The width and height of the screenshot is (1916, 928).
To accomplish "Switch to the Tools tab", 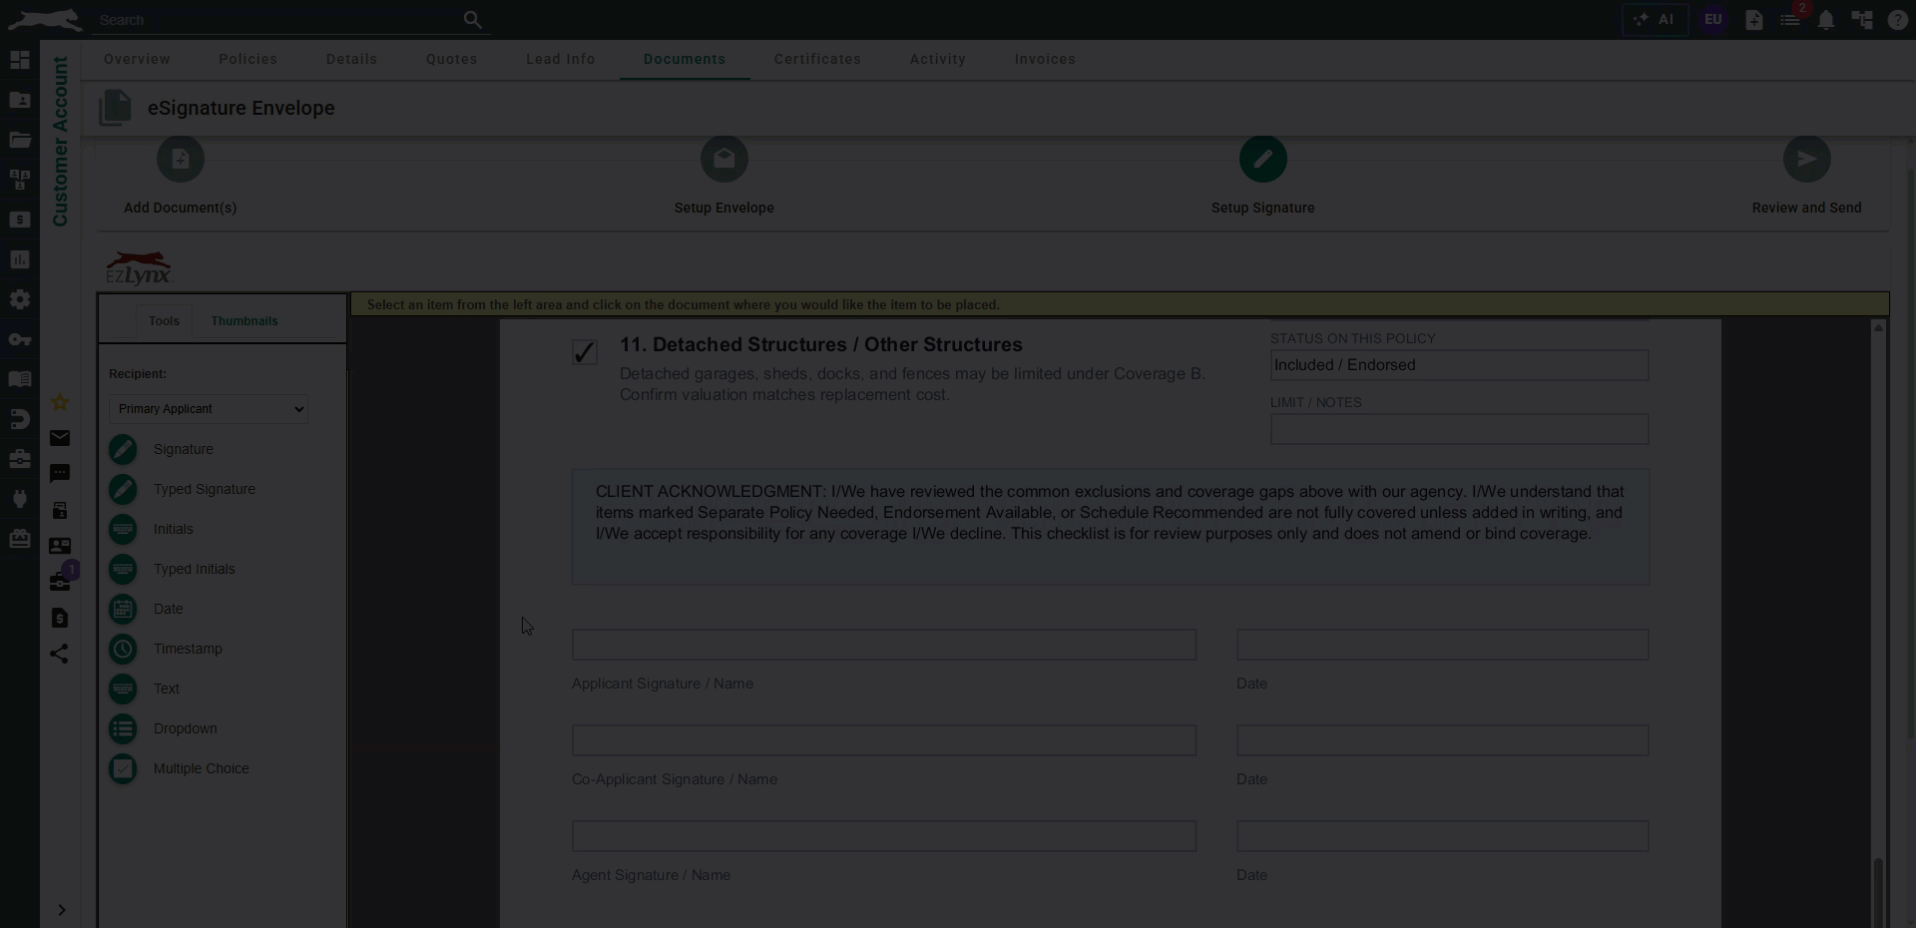I will coord(164,321).
